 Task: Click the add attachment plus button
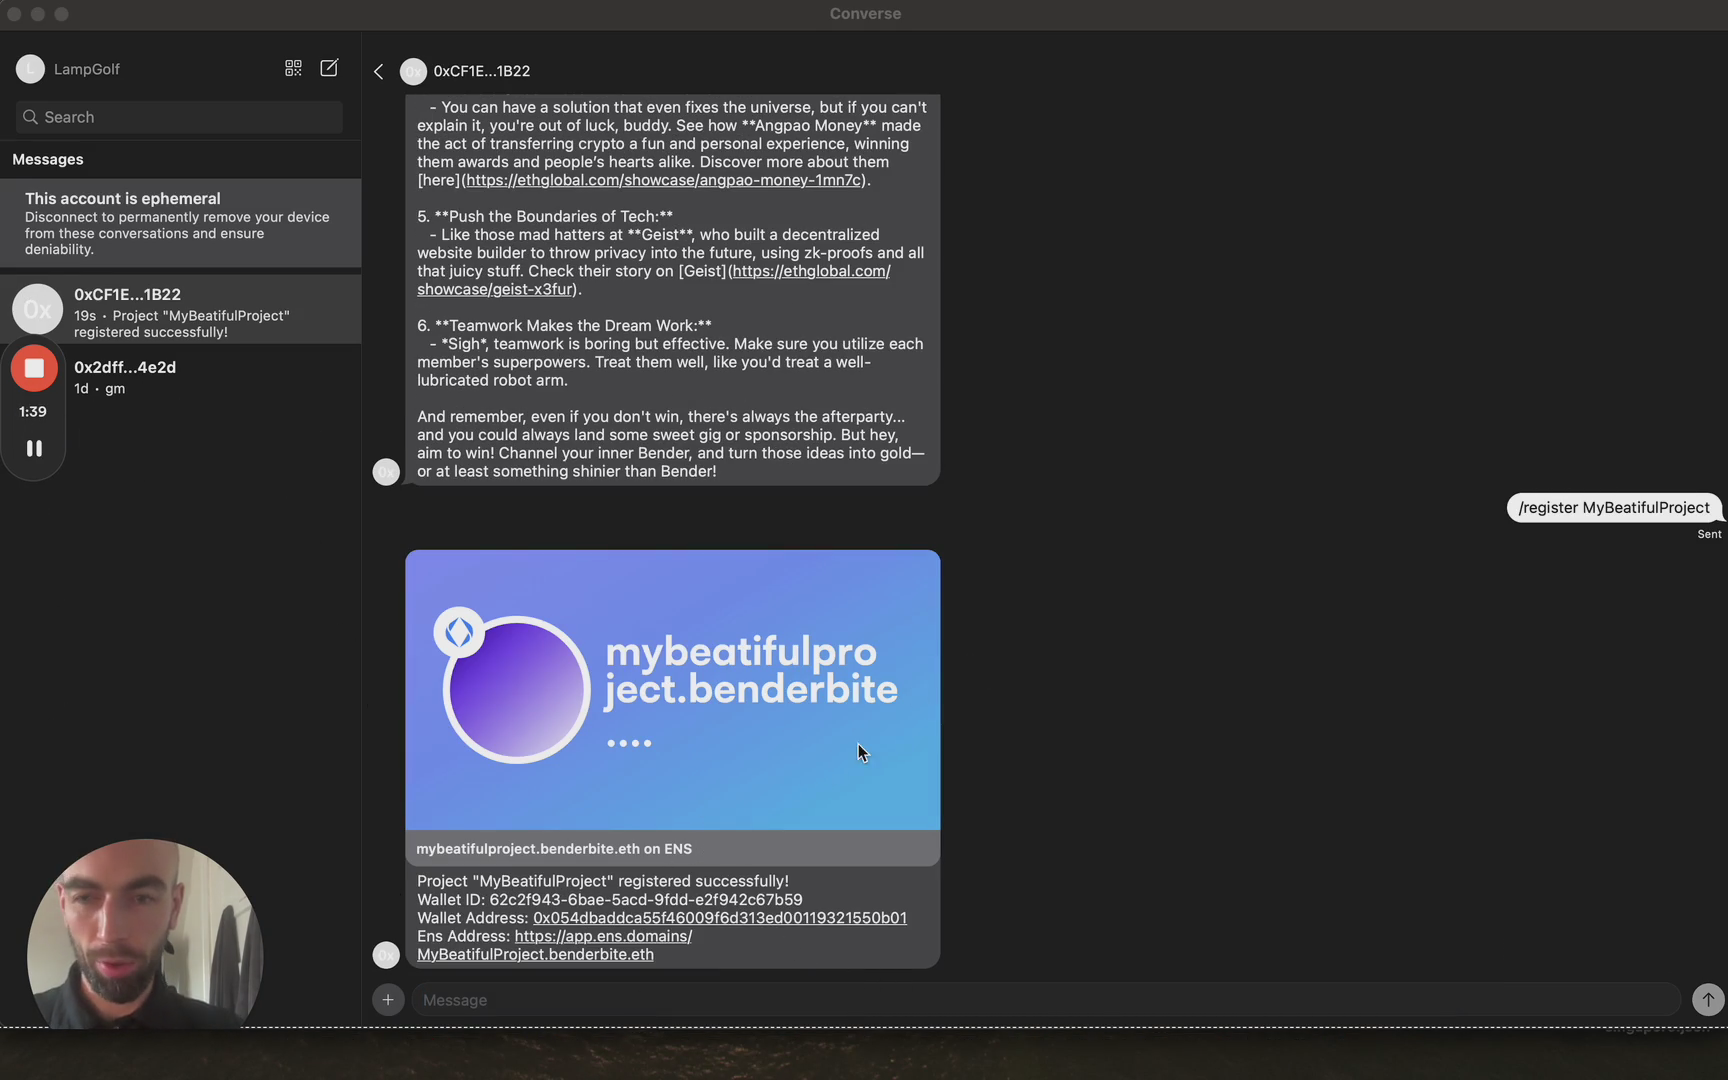pos(388,999)
